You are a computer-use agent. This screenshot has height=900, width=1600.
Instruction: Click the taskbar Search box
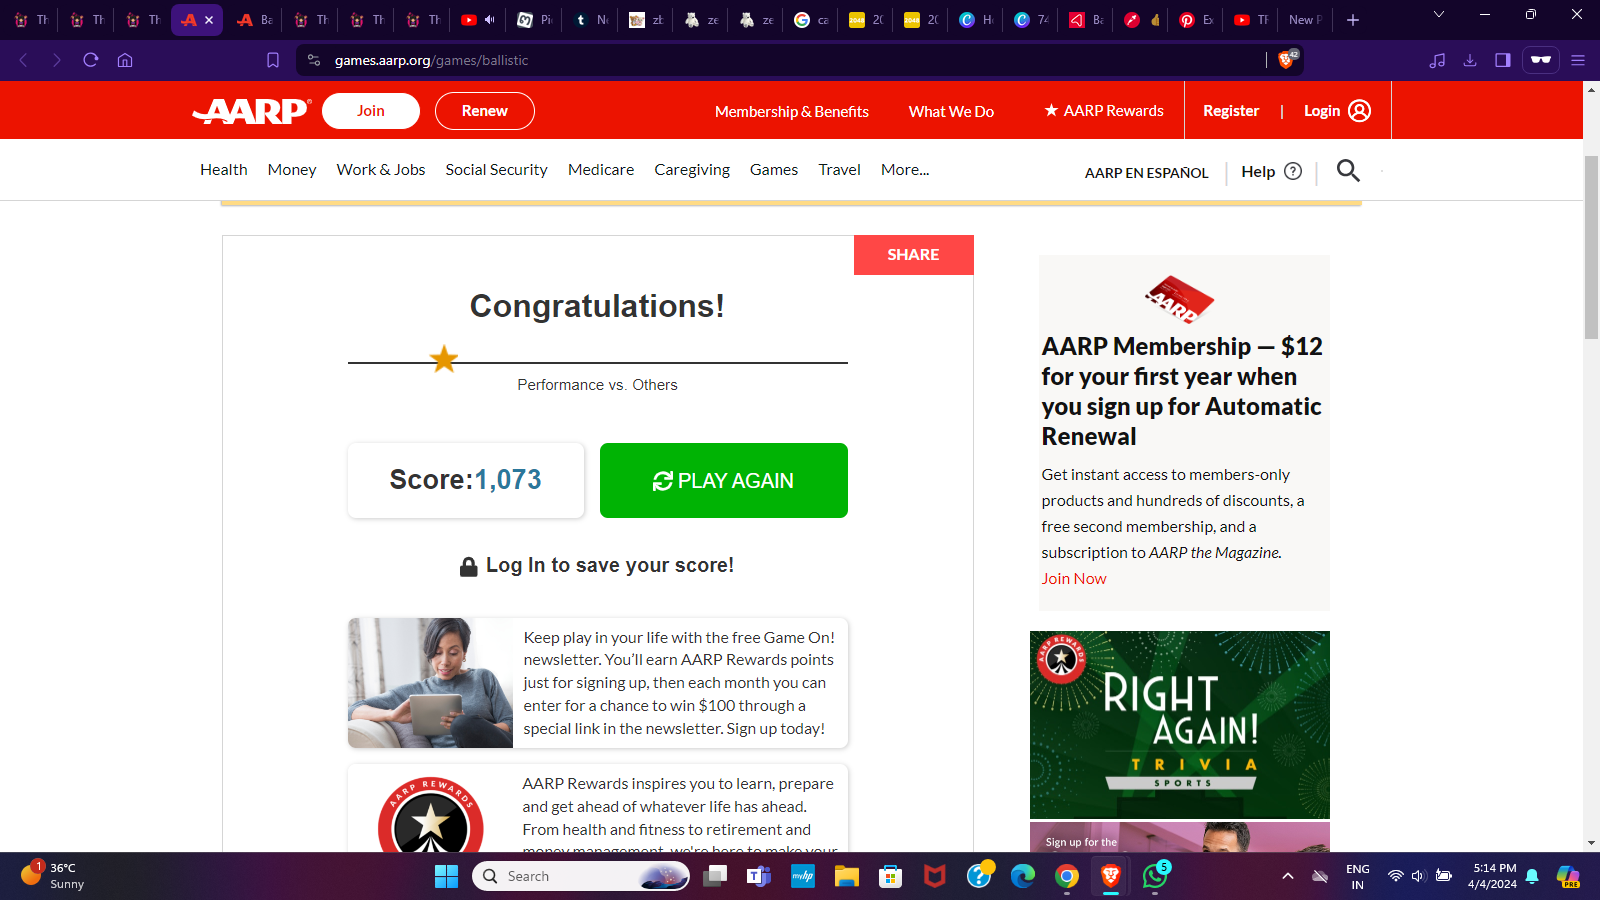pyautogui.click(x=581, y=877)
